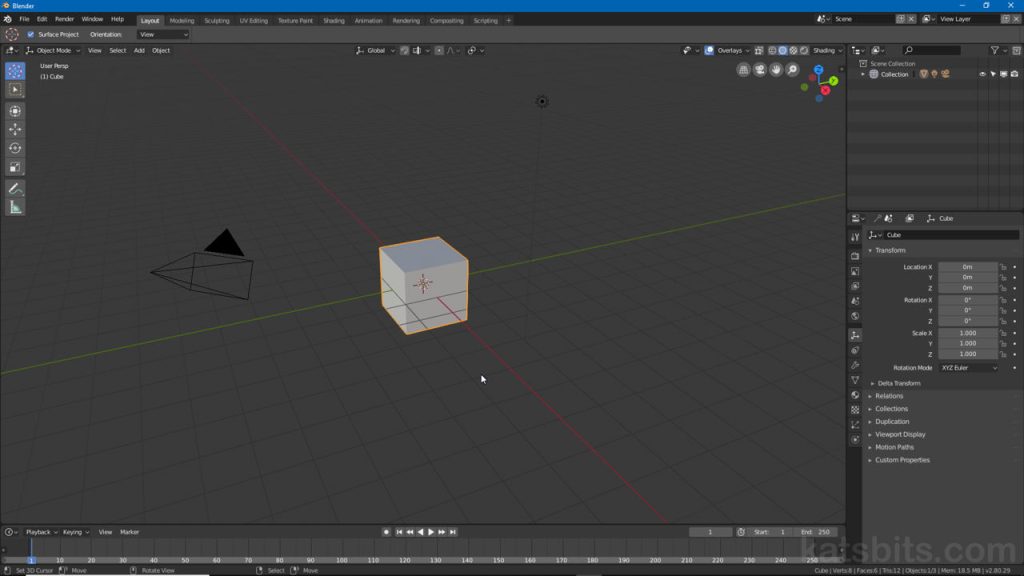Viewport: 1024px width, 576px height.
Task: Select the Rotate tool in the toolbar
Action: [x=15, y=148]
